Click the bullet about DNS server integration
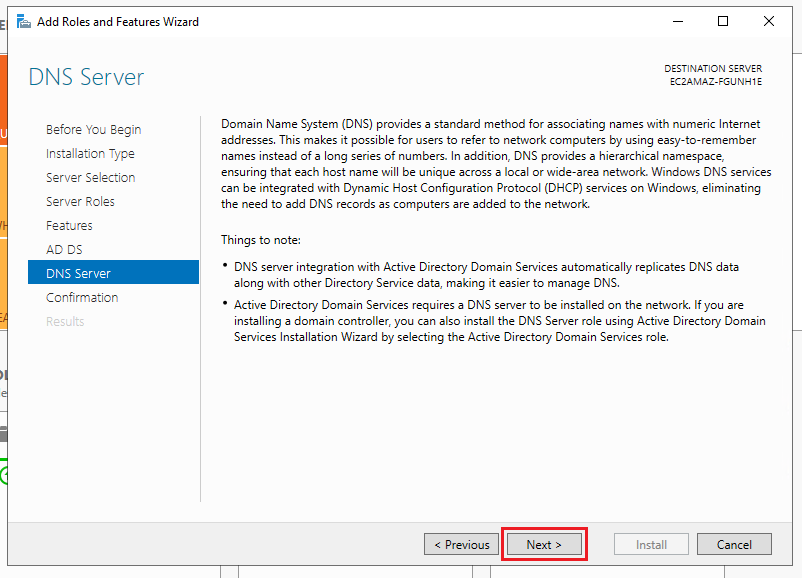Screen dimensions: 802x578 tap(486, 275)
